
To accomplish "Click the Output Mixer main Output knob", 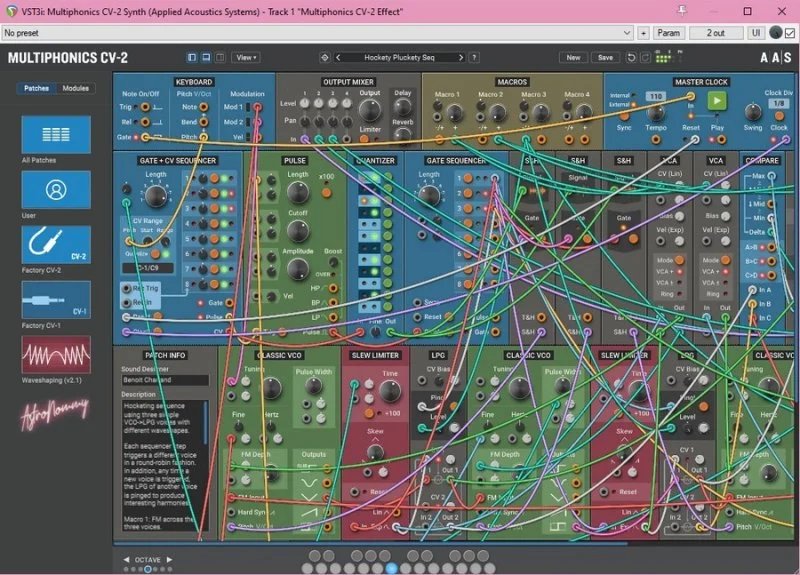I will click(x=370, y=110).
